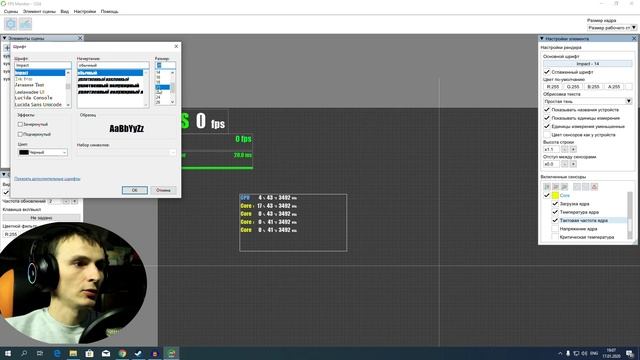Decrease Высота строки with minus button
640x360 pixels.
(x=565, y=149)
